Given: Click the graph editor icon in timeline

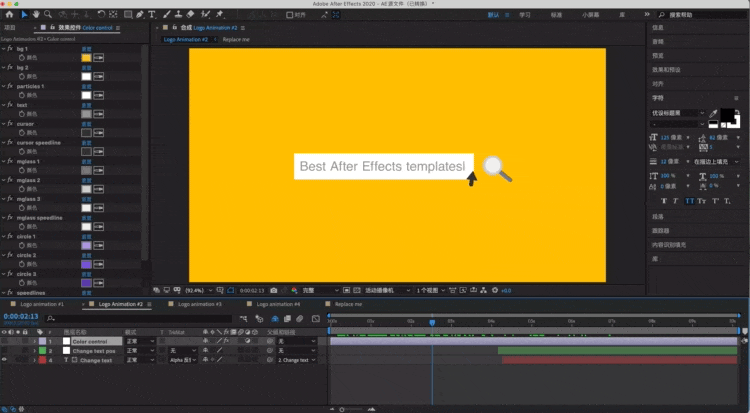Looking at the screenshot, I should (x=316, y=318).
